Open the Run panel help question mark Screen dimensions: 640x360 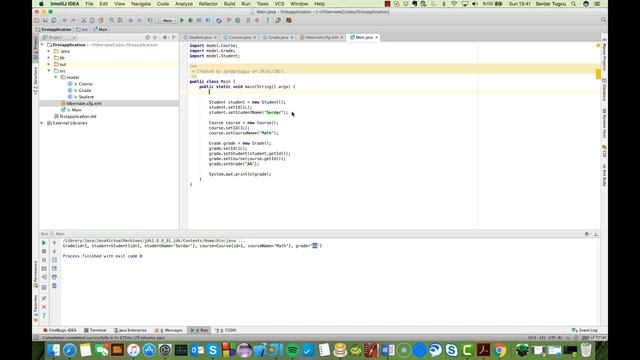click(x=44, y=316)
